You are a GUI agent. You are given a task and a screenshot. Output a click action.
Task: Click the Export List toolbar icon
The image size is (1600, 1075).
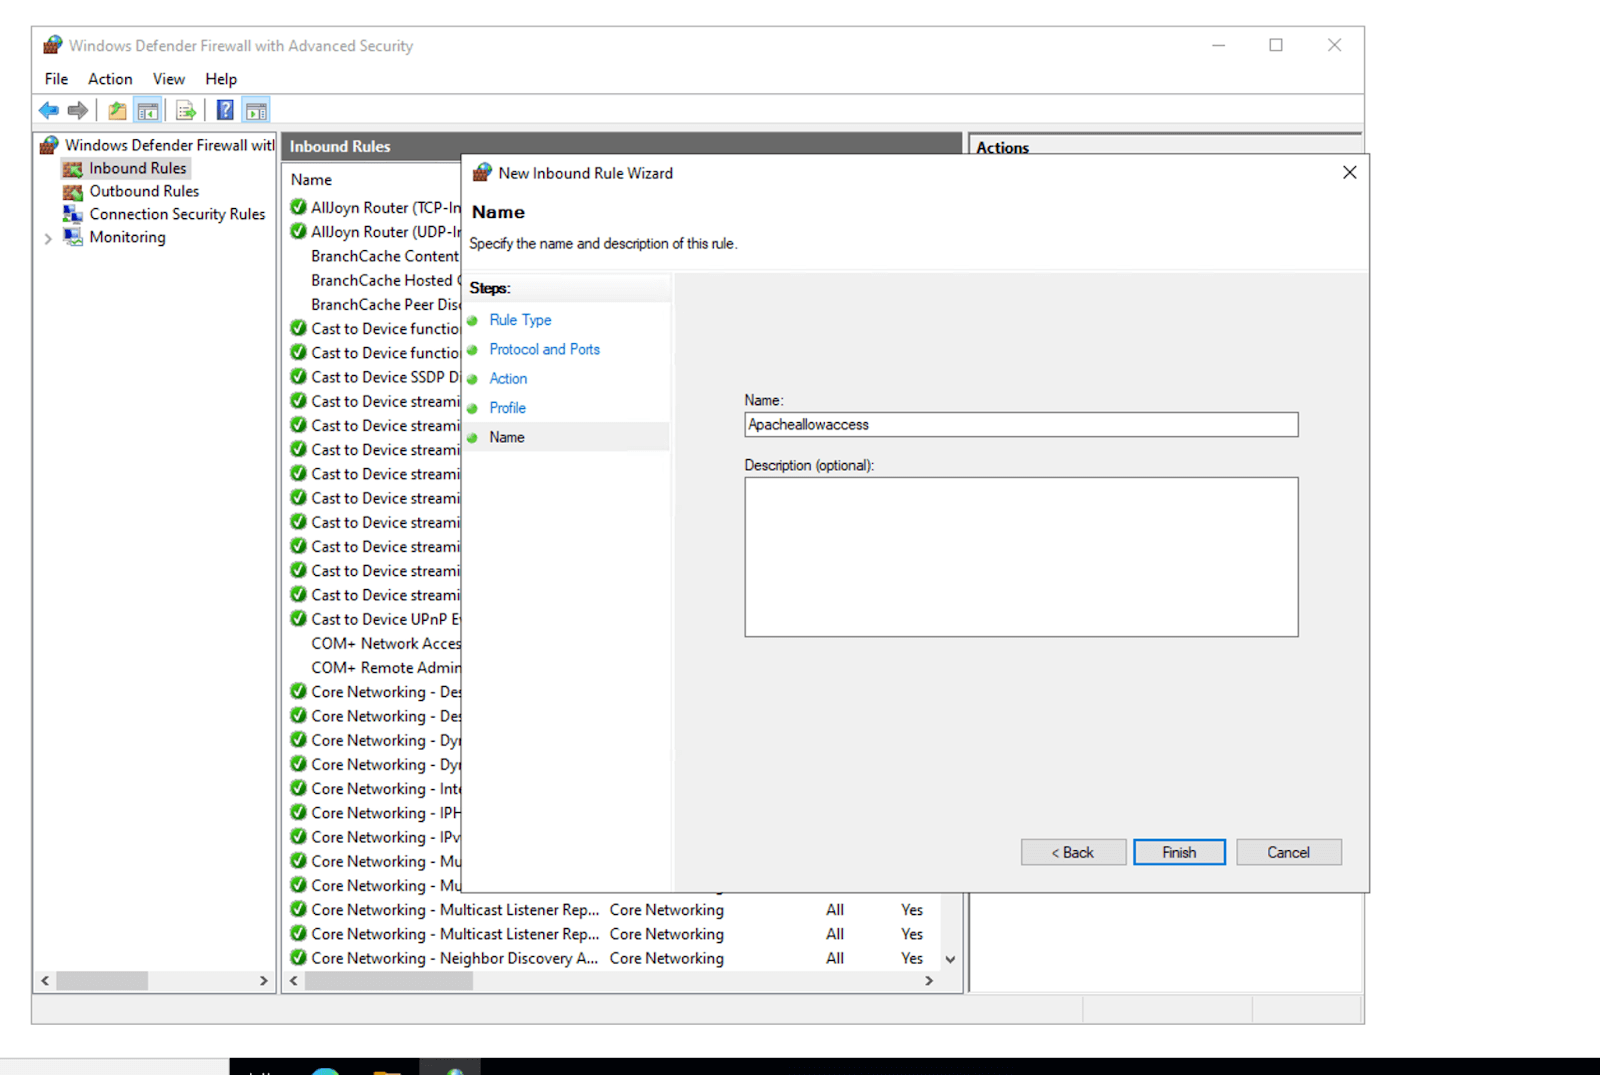point(185,110)
